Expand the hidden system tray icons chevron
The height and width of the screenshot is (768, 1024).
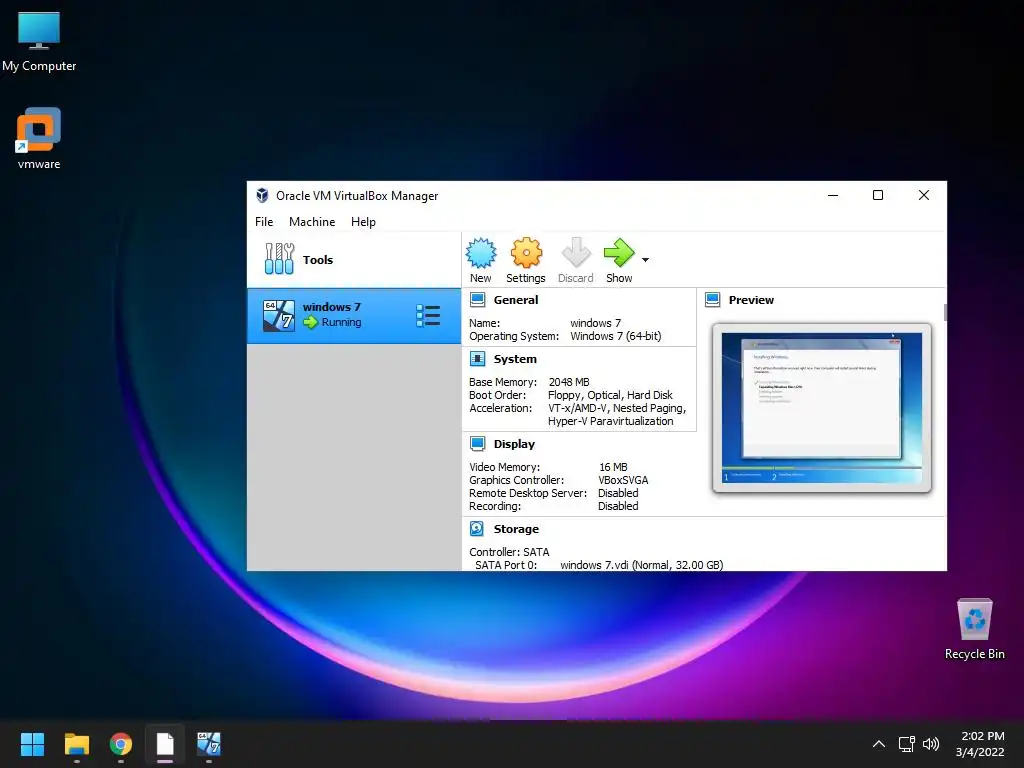(x=879, y=744)
